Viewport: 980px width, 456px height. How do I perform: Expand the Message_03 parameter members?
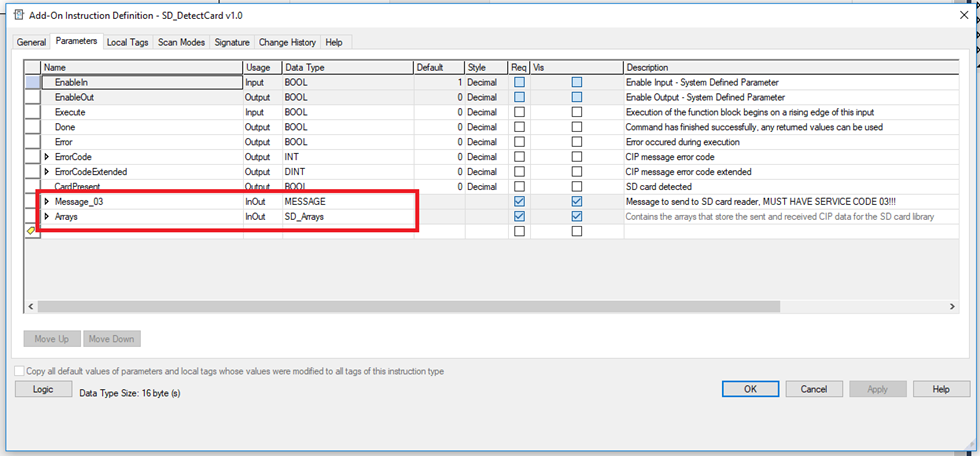pyautogui.click(x=46, y=202)
